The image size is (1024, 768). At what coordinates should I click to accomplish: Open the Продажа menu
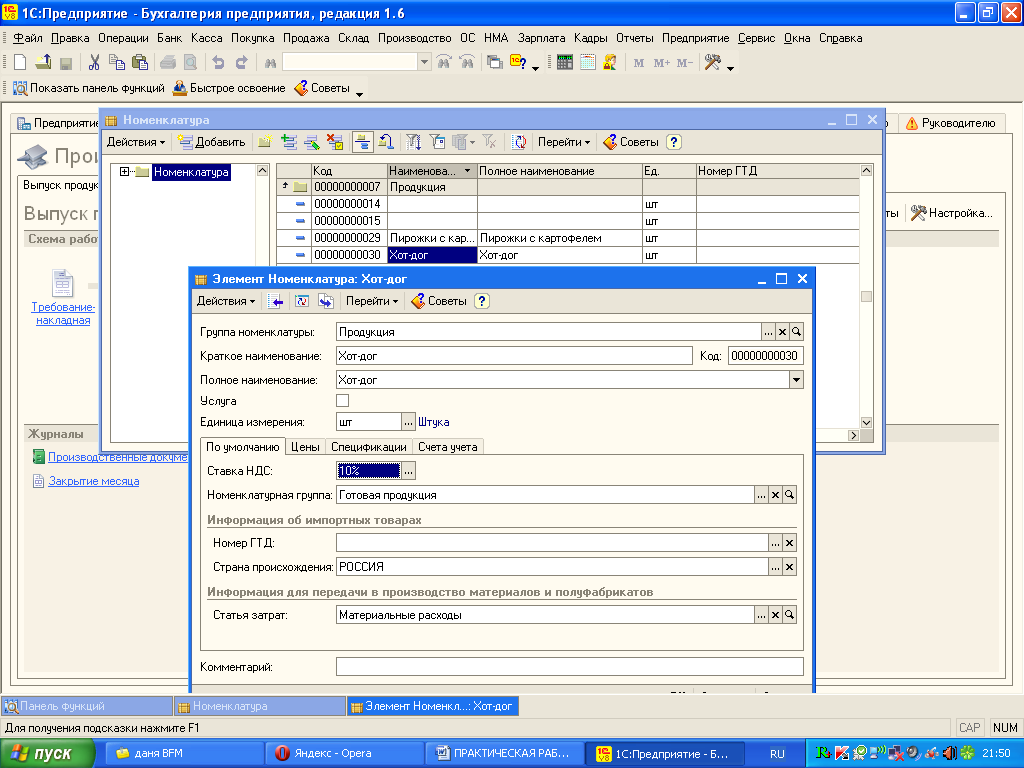pos(306,38)
